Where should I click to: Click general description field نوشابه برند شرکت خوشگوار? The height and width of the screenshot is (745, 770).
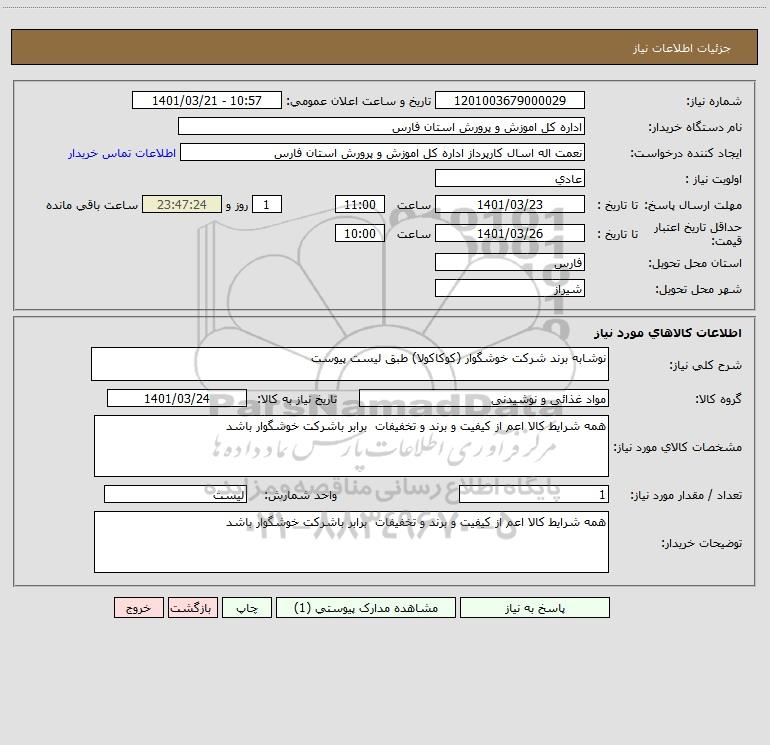coord(350,364)
